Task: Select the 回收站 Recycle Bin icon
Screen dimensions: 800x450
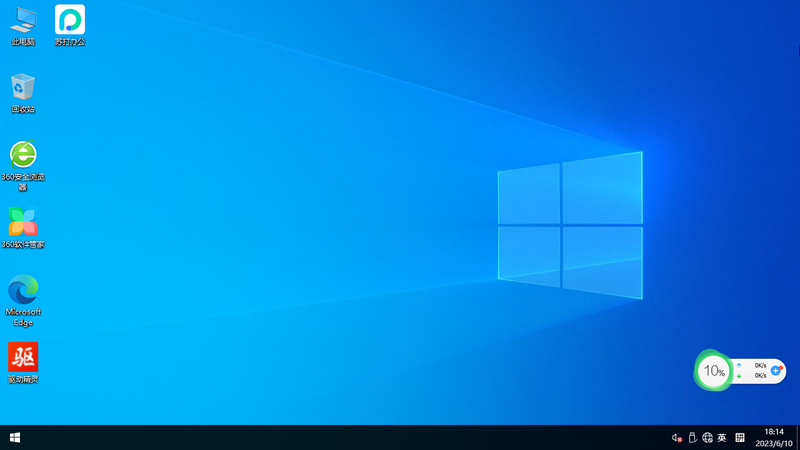Action: (23, 94)
